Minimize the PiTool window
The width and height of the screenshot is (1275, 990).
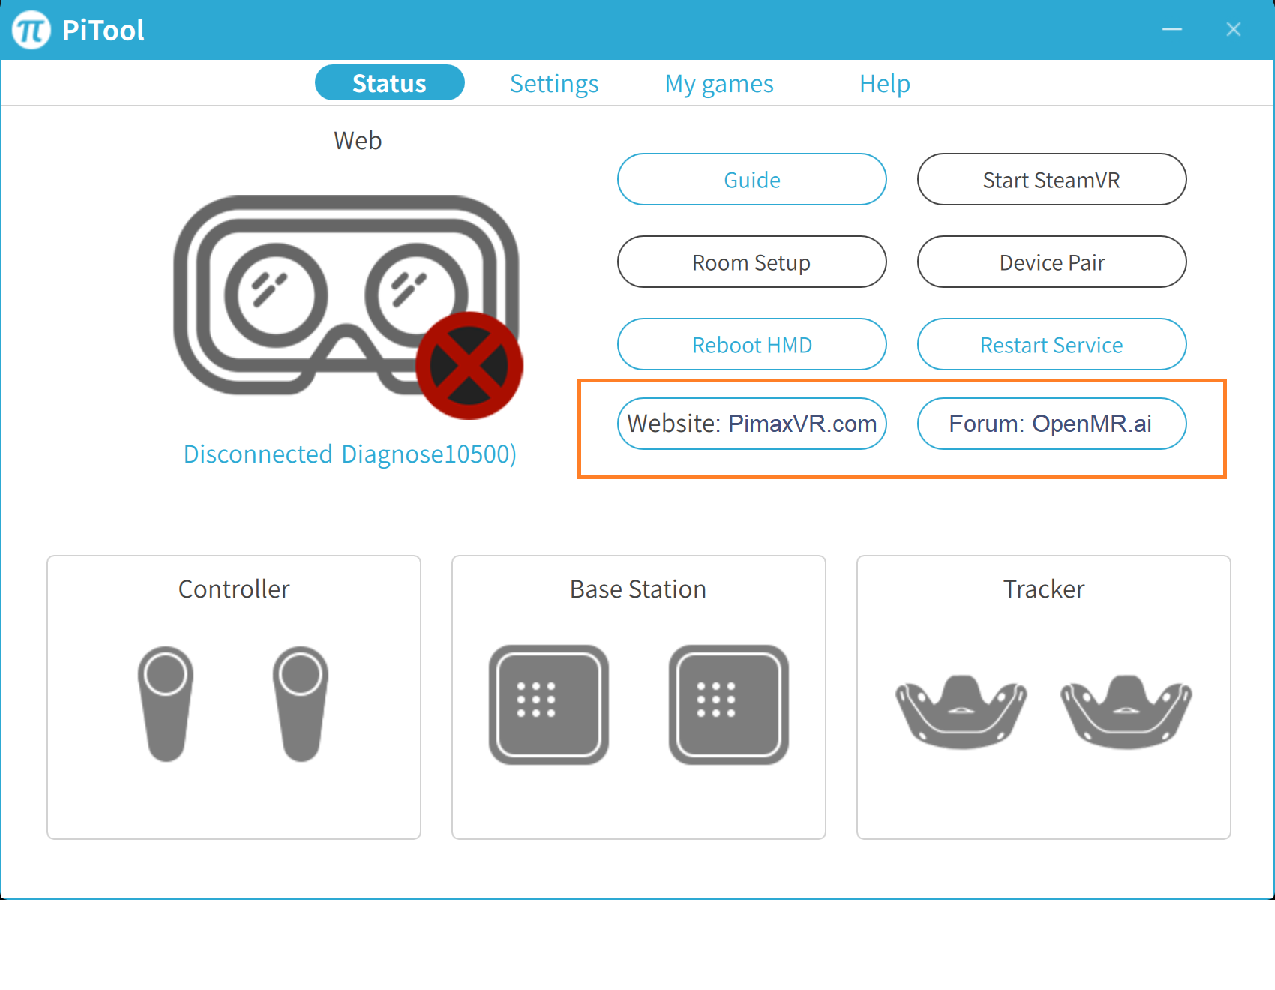pyautogui.click(x=1172, y=30)
